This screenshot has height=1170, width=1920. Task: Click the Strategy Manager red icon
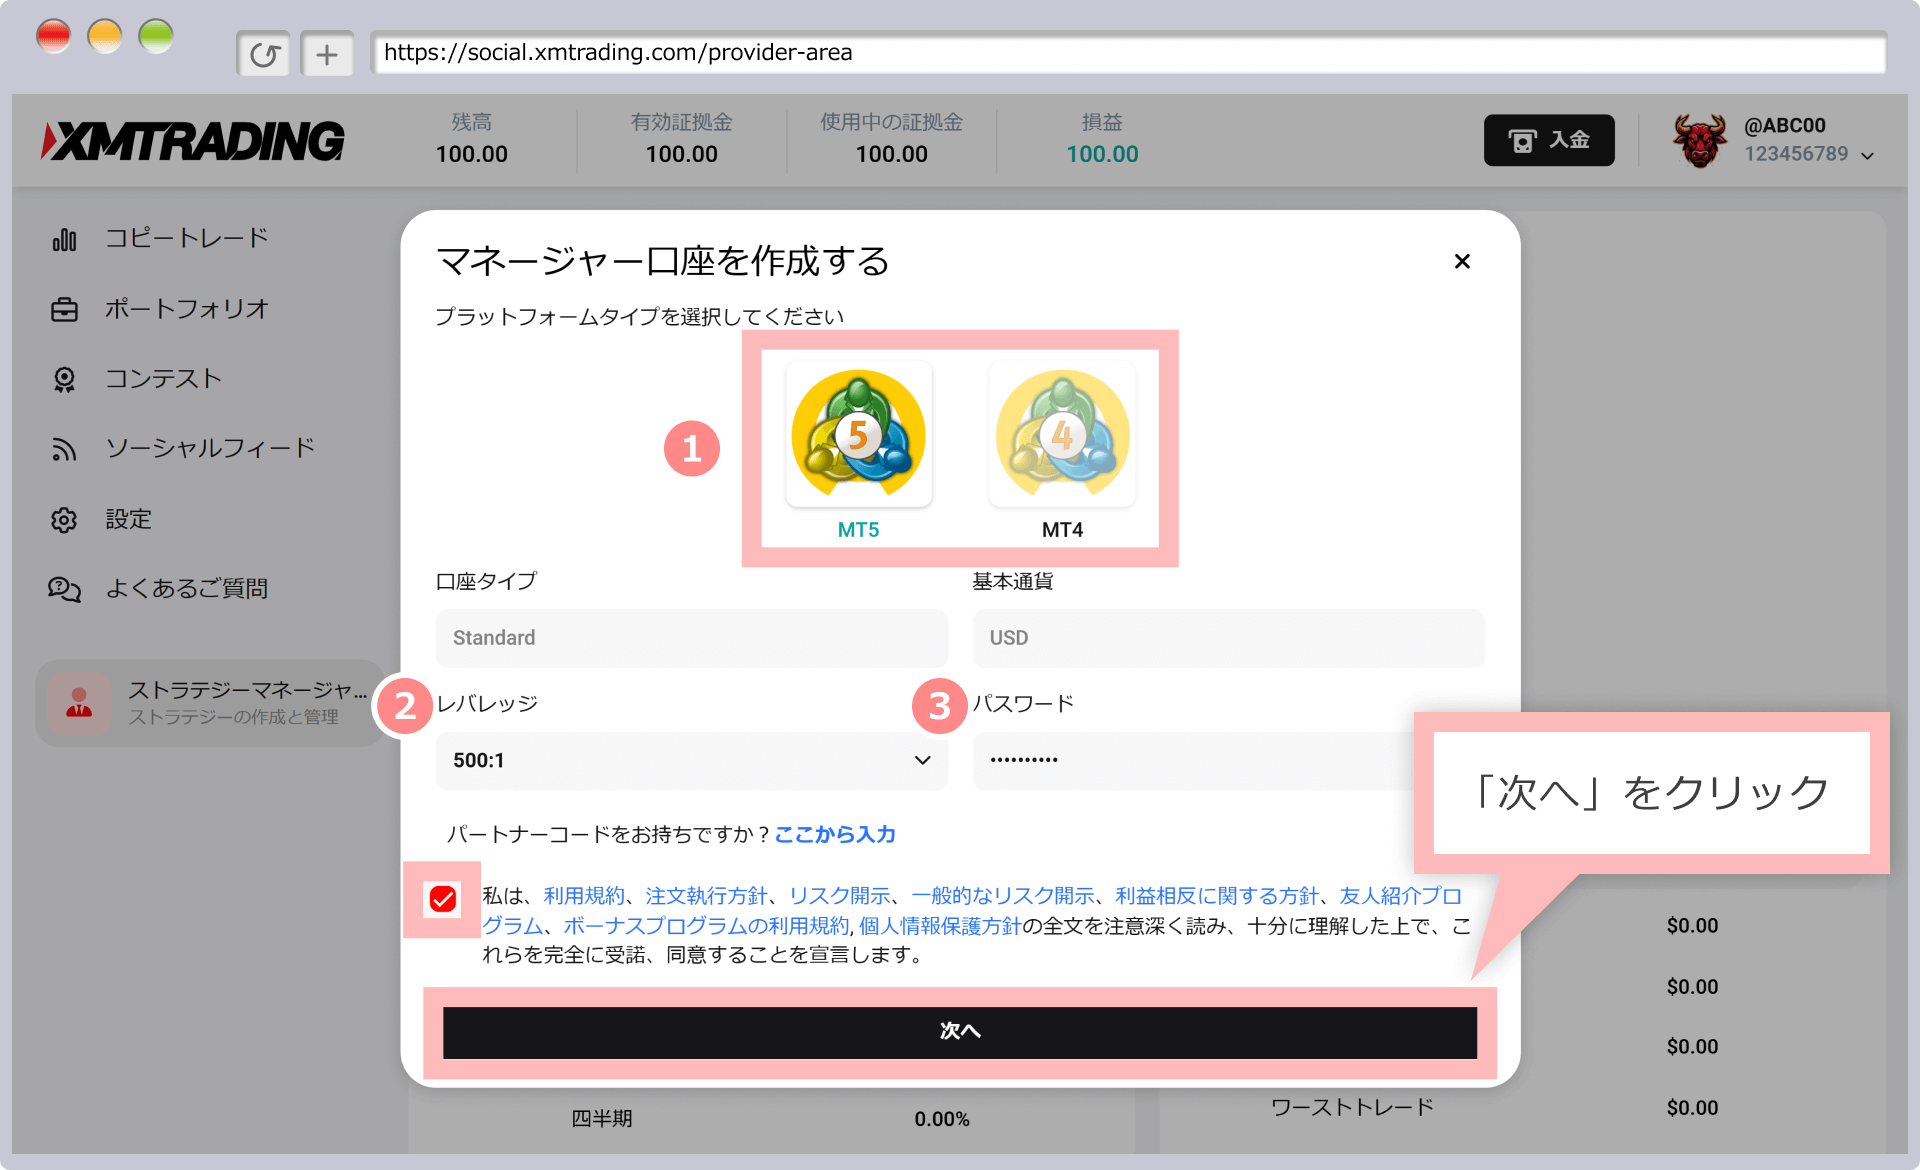[79, 704]
